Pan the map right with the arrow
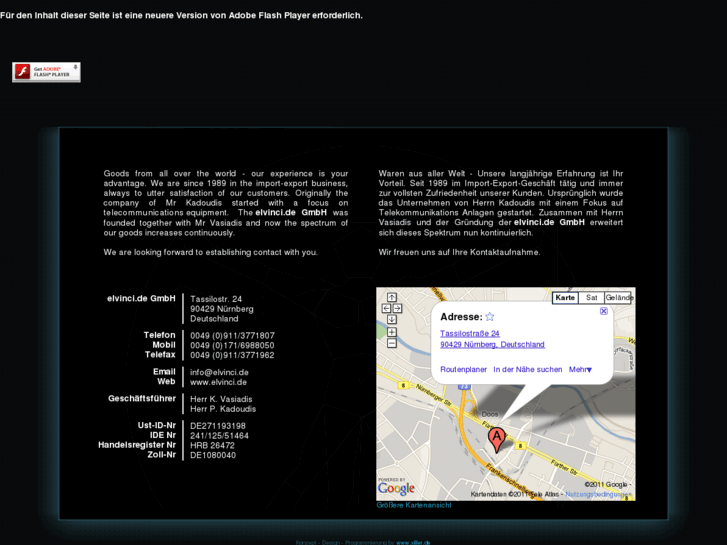727x545 pixels. (397, 308)
